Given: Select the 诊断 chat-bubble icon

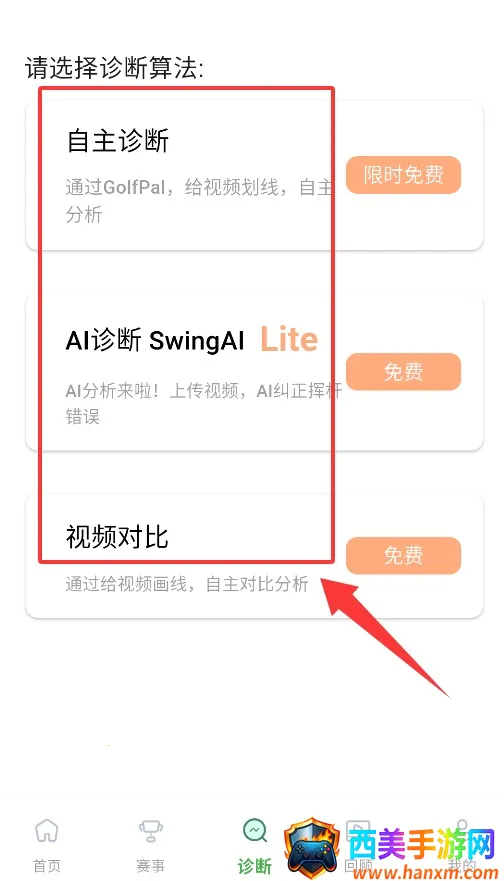Looking at the screenshot, I should point(255,830).
